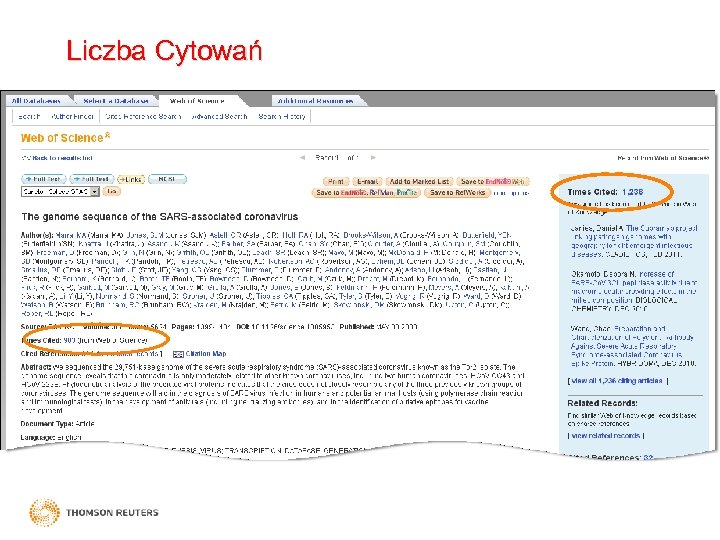
Task: Open Search History
Action: [281, 117]
